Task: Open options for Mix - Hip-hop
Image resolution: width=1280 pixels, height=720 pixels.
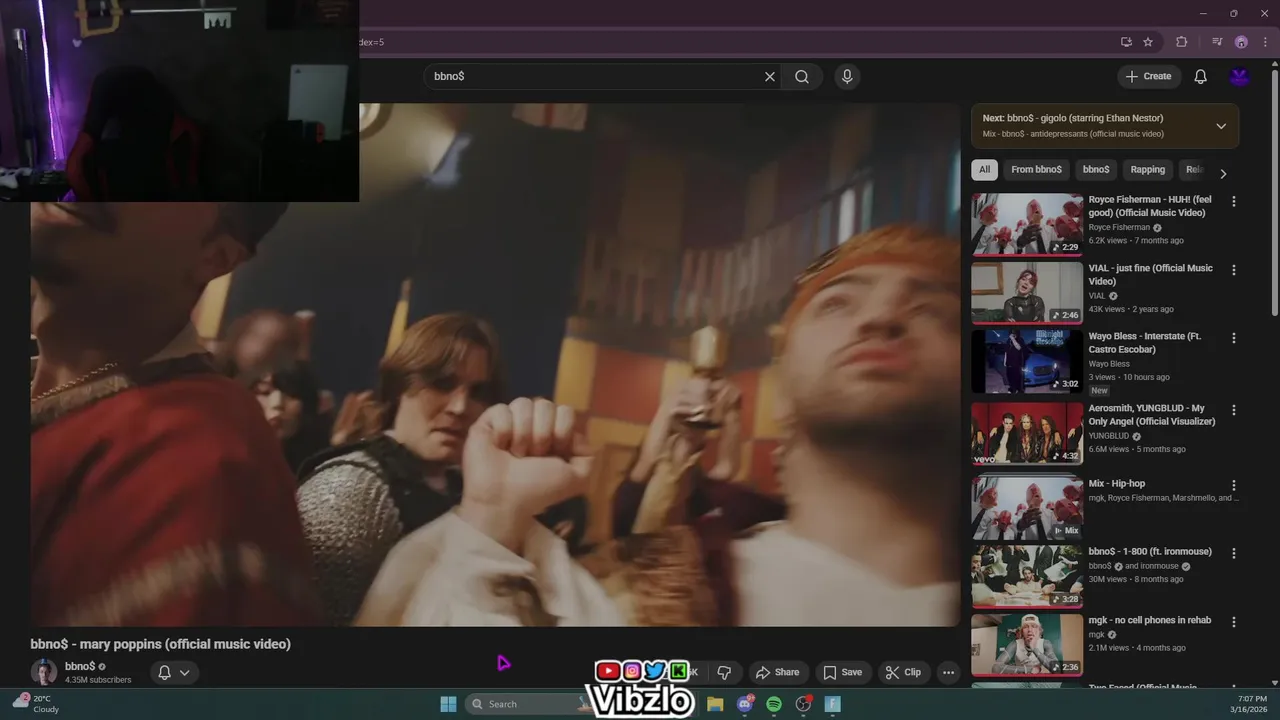Action: pos(1233,485)
